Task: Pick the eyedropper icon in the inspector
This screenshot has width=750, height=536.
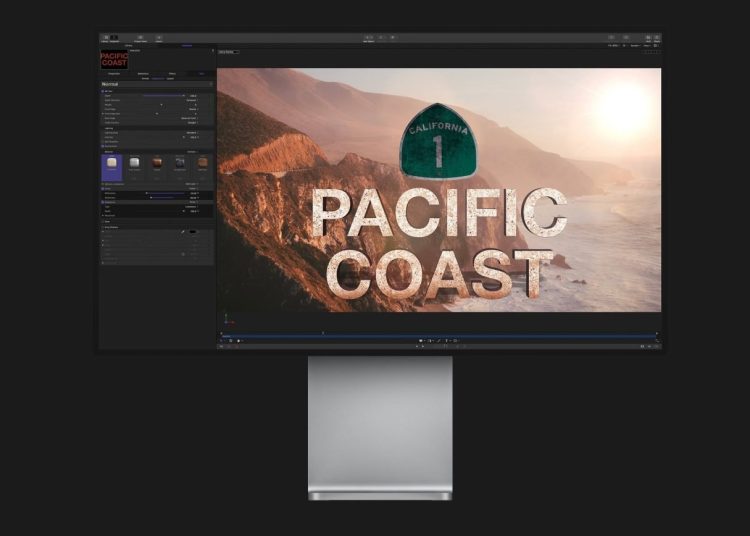Action: point(182,231)
